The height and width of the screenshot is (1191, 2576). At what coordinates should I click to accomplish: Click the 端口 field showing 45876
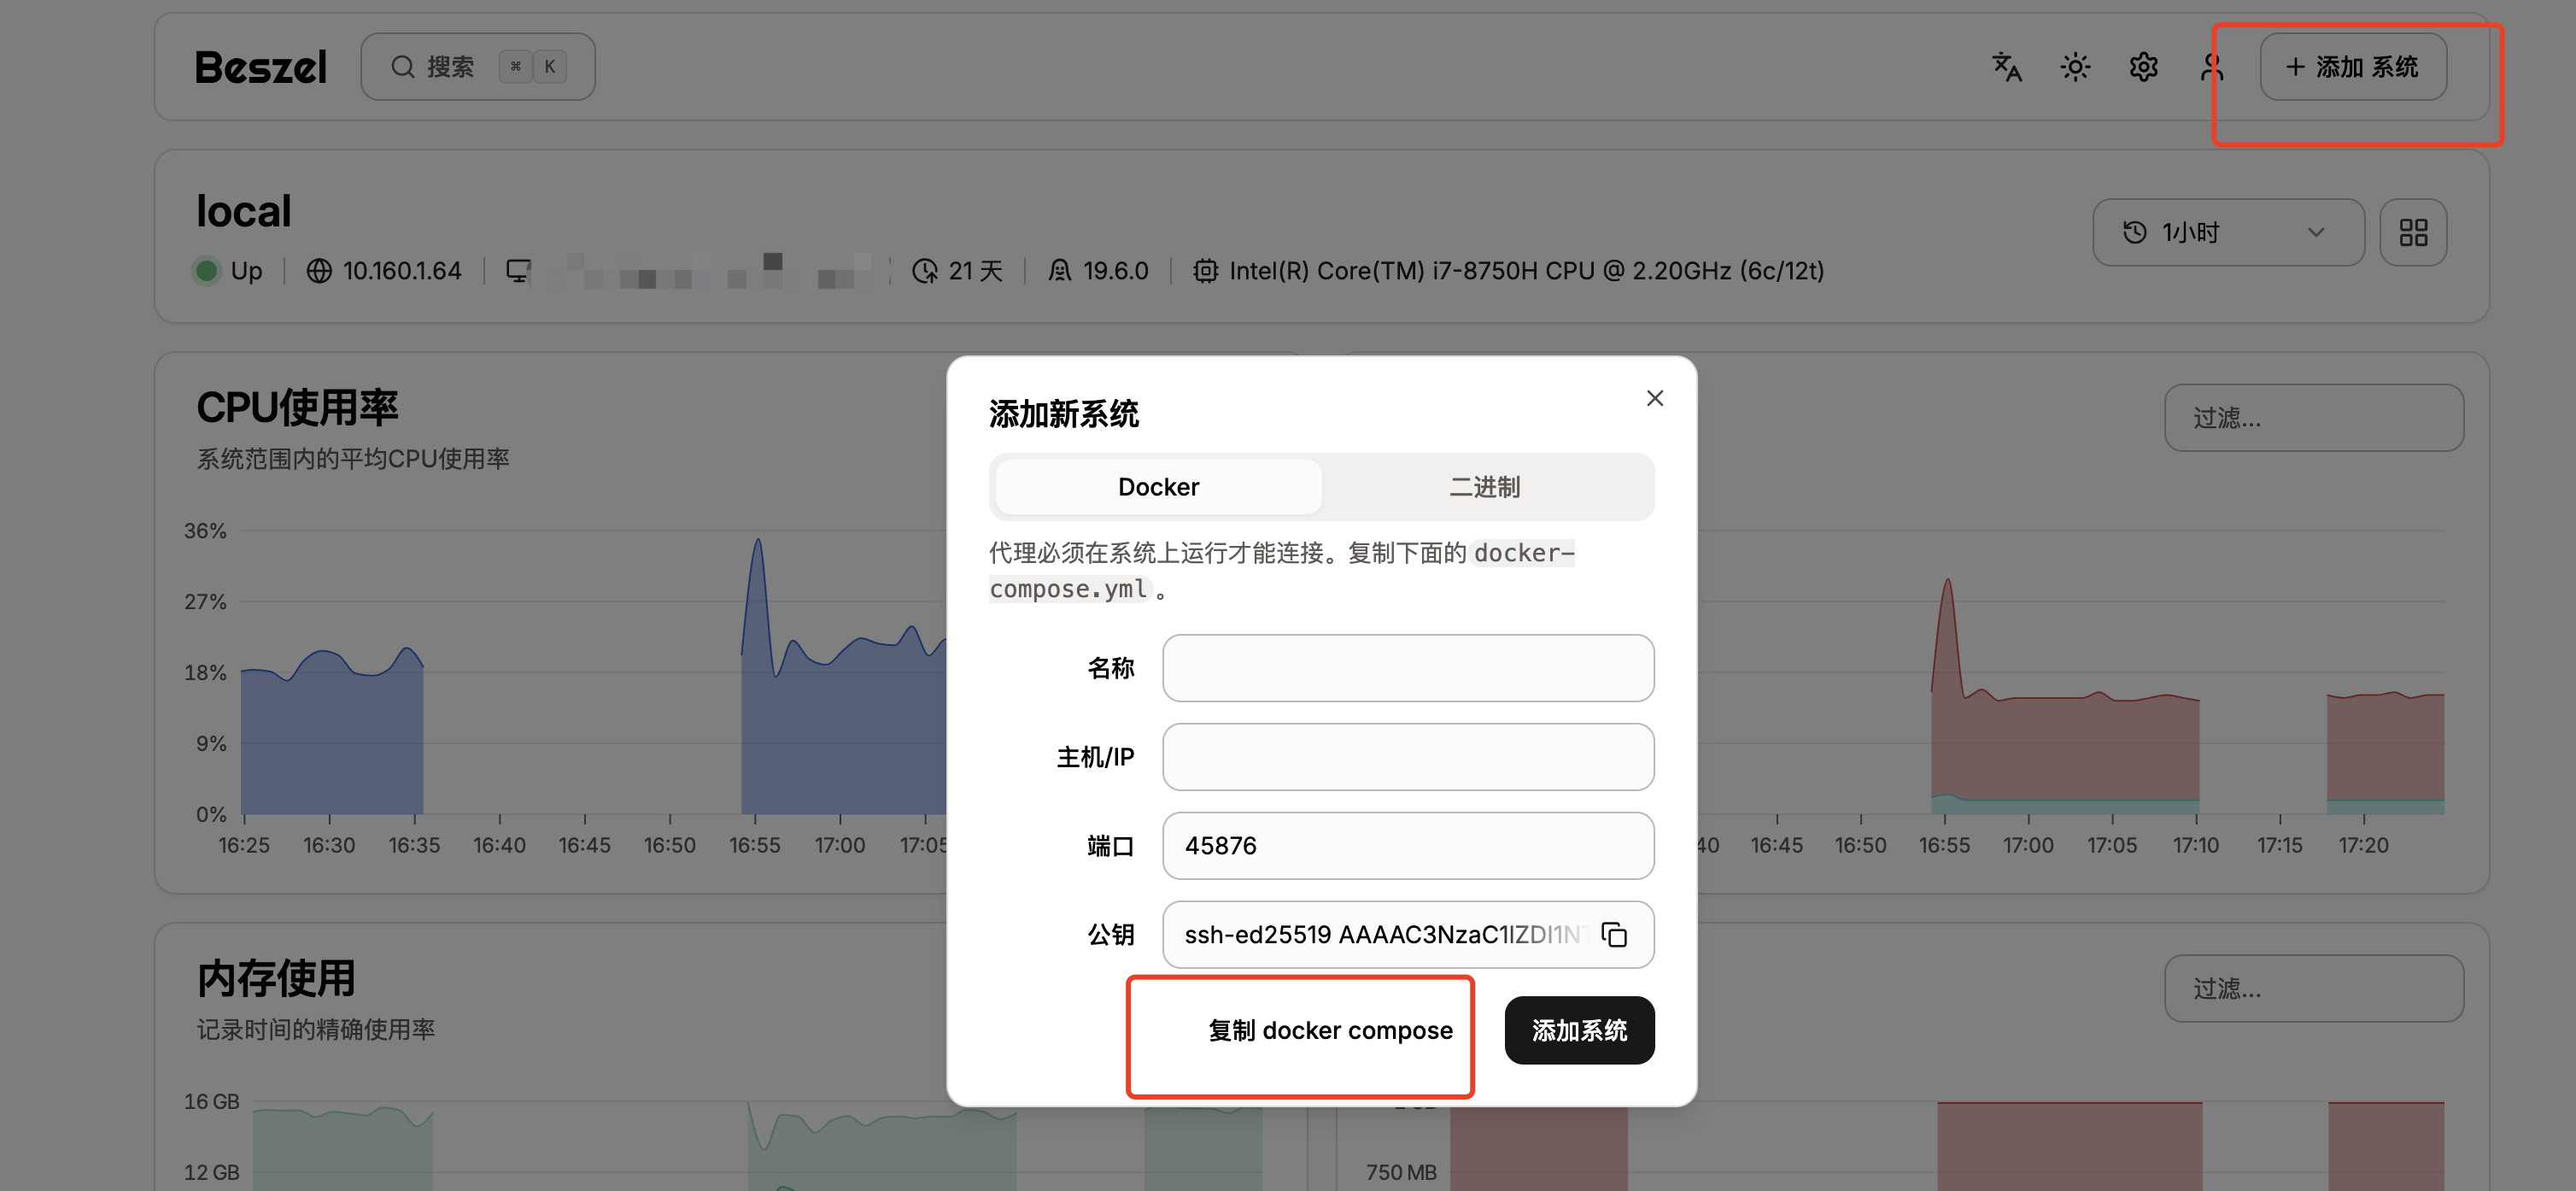click(1407, 845)
